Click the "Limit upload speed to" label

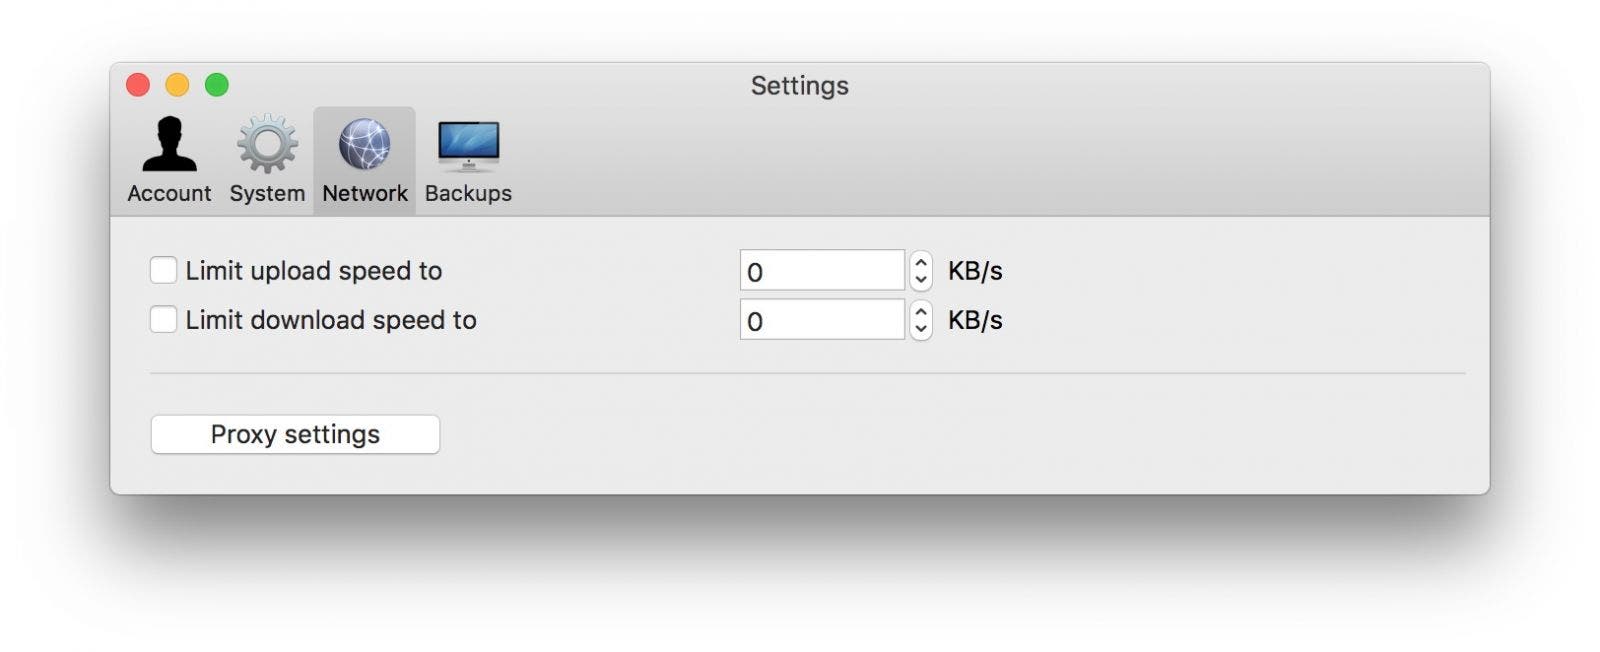314,271
